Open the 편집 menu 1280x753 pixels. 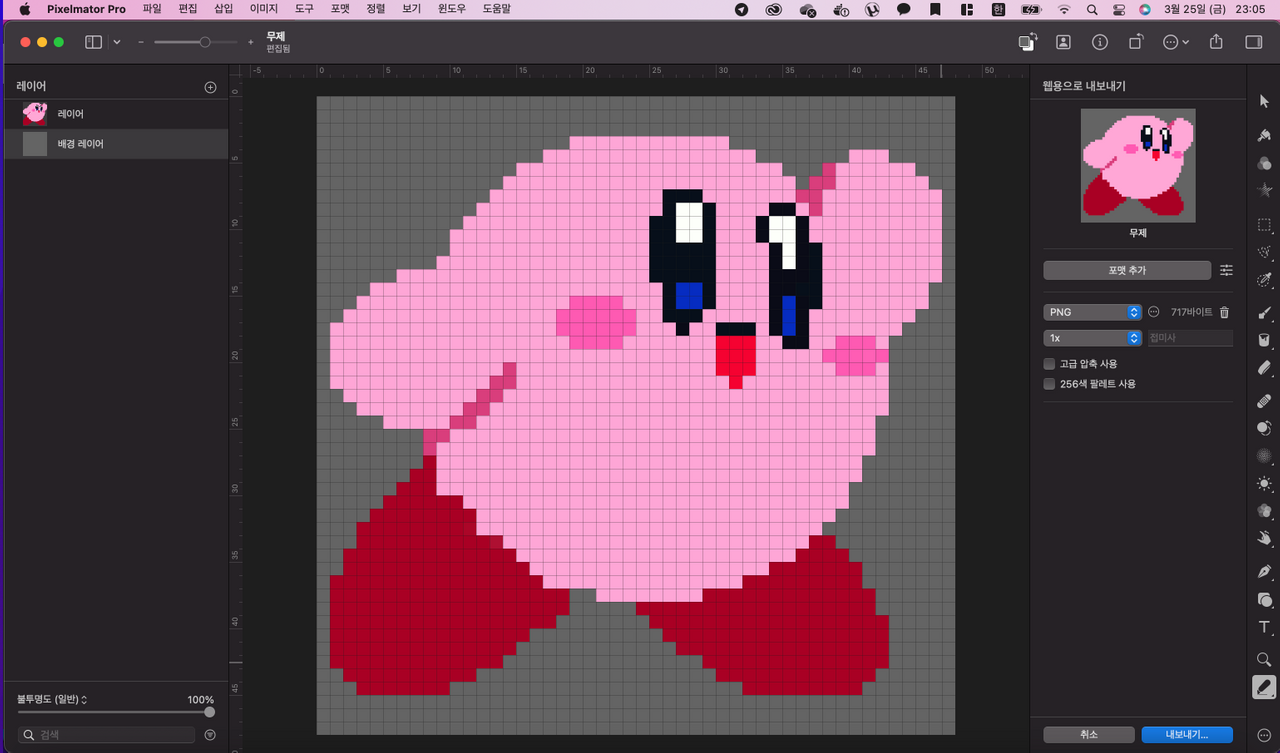point(188,9)
